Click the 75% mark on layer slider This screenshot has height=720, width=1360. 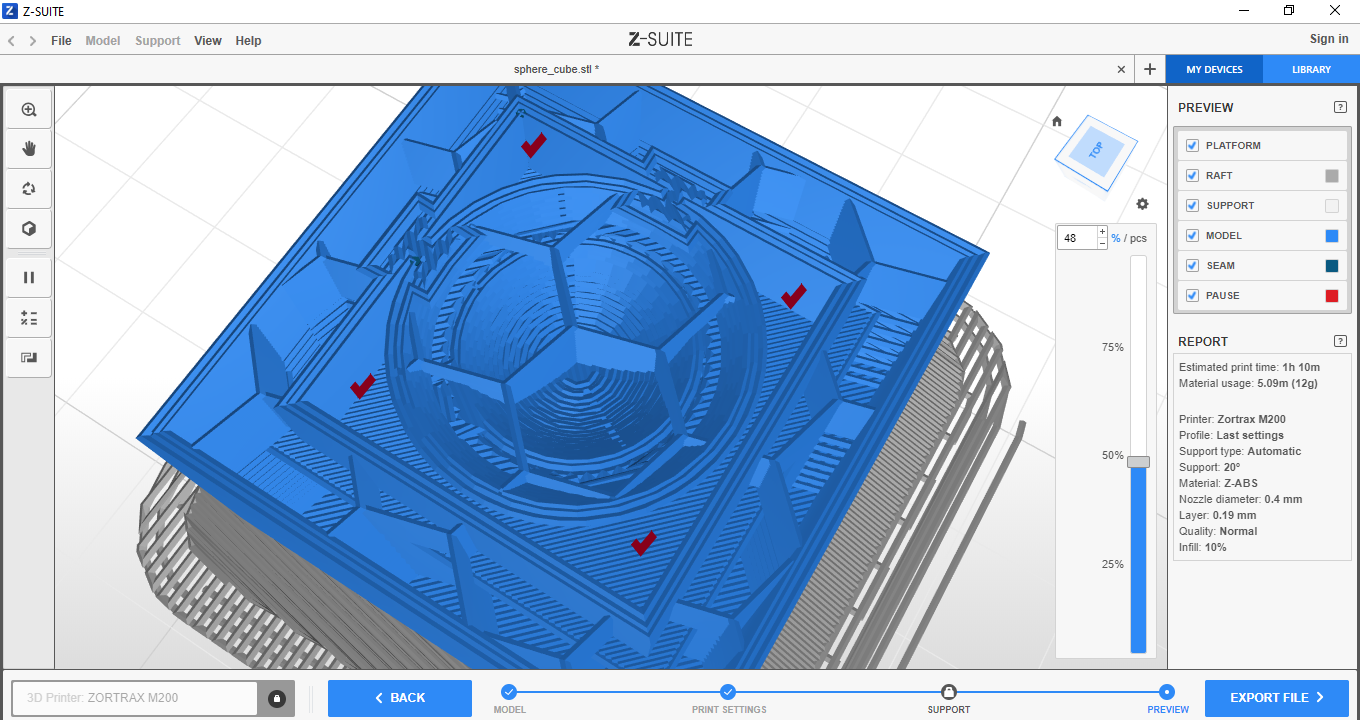pyautogui.click(x=1113, y=347)
